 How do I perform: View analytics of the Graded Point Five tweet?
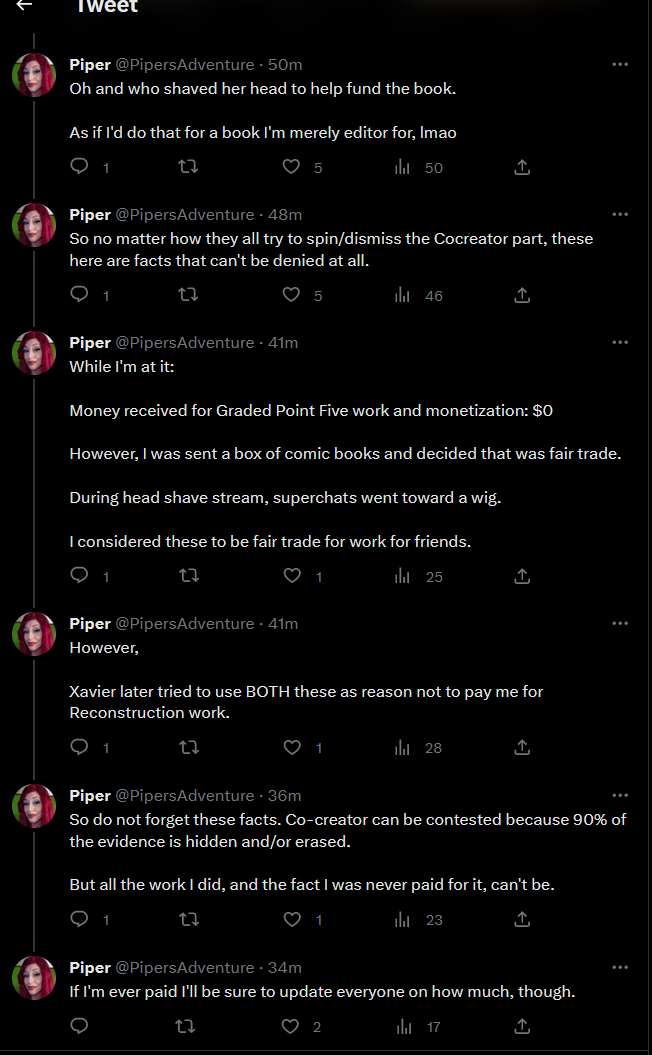[403, 576]
